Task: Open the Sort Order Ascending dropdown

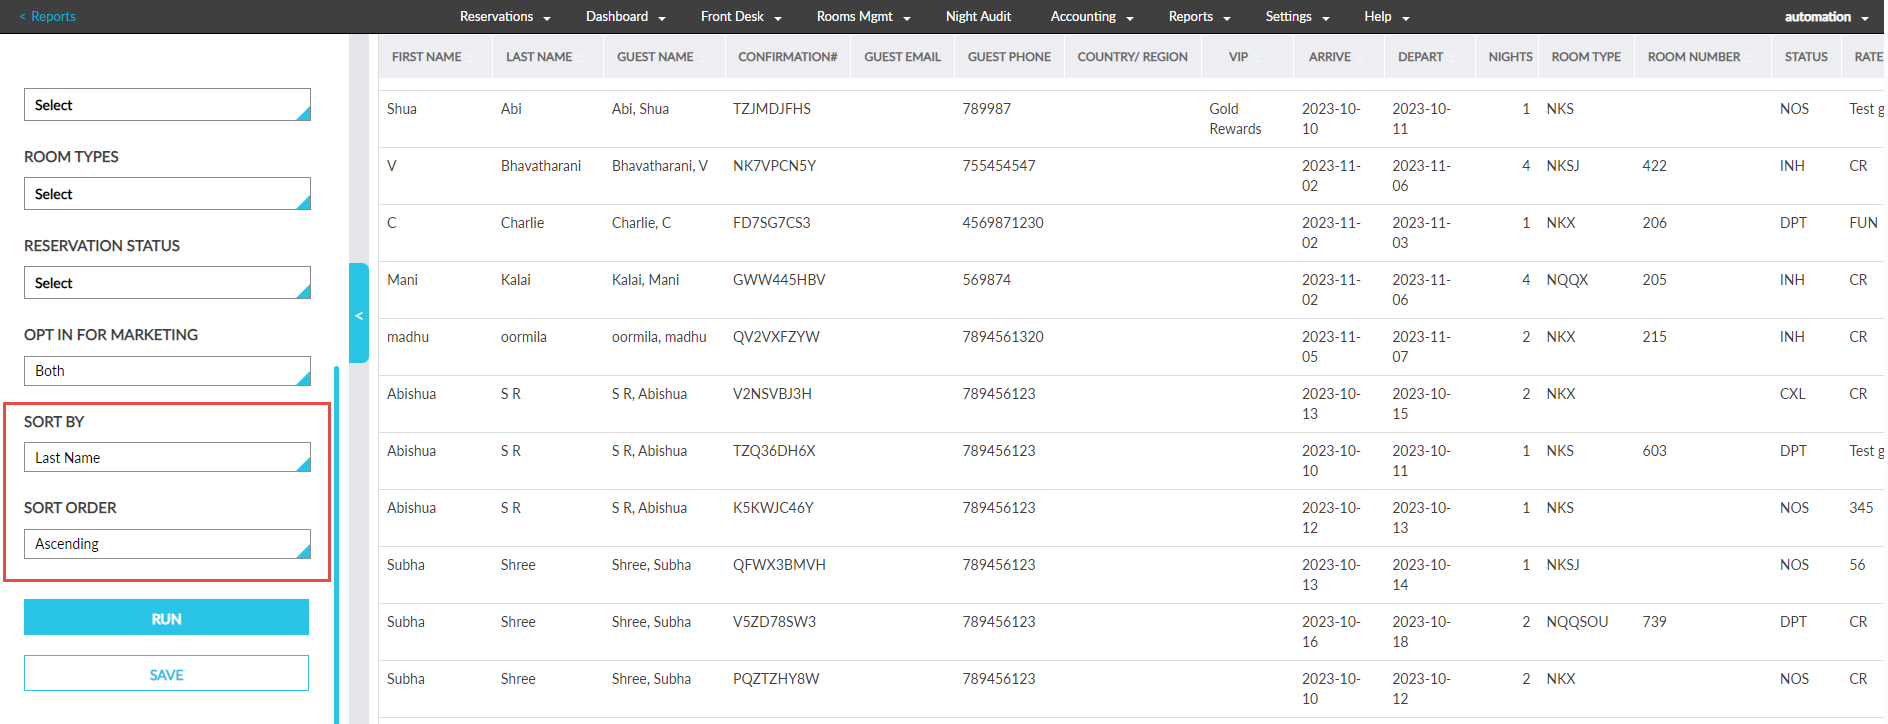Action: [167, 544]
